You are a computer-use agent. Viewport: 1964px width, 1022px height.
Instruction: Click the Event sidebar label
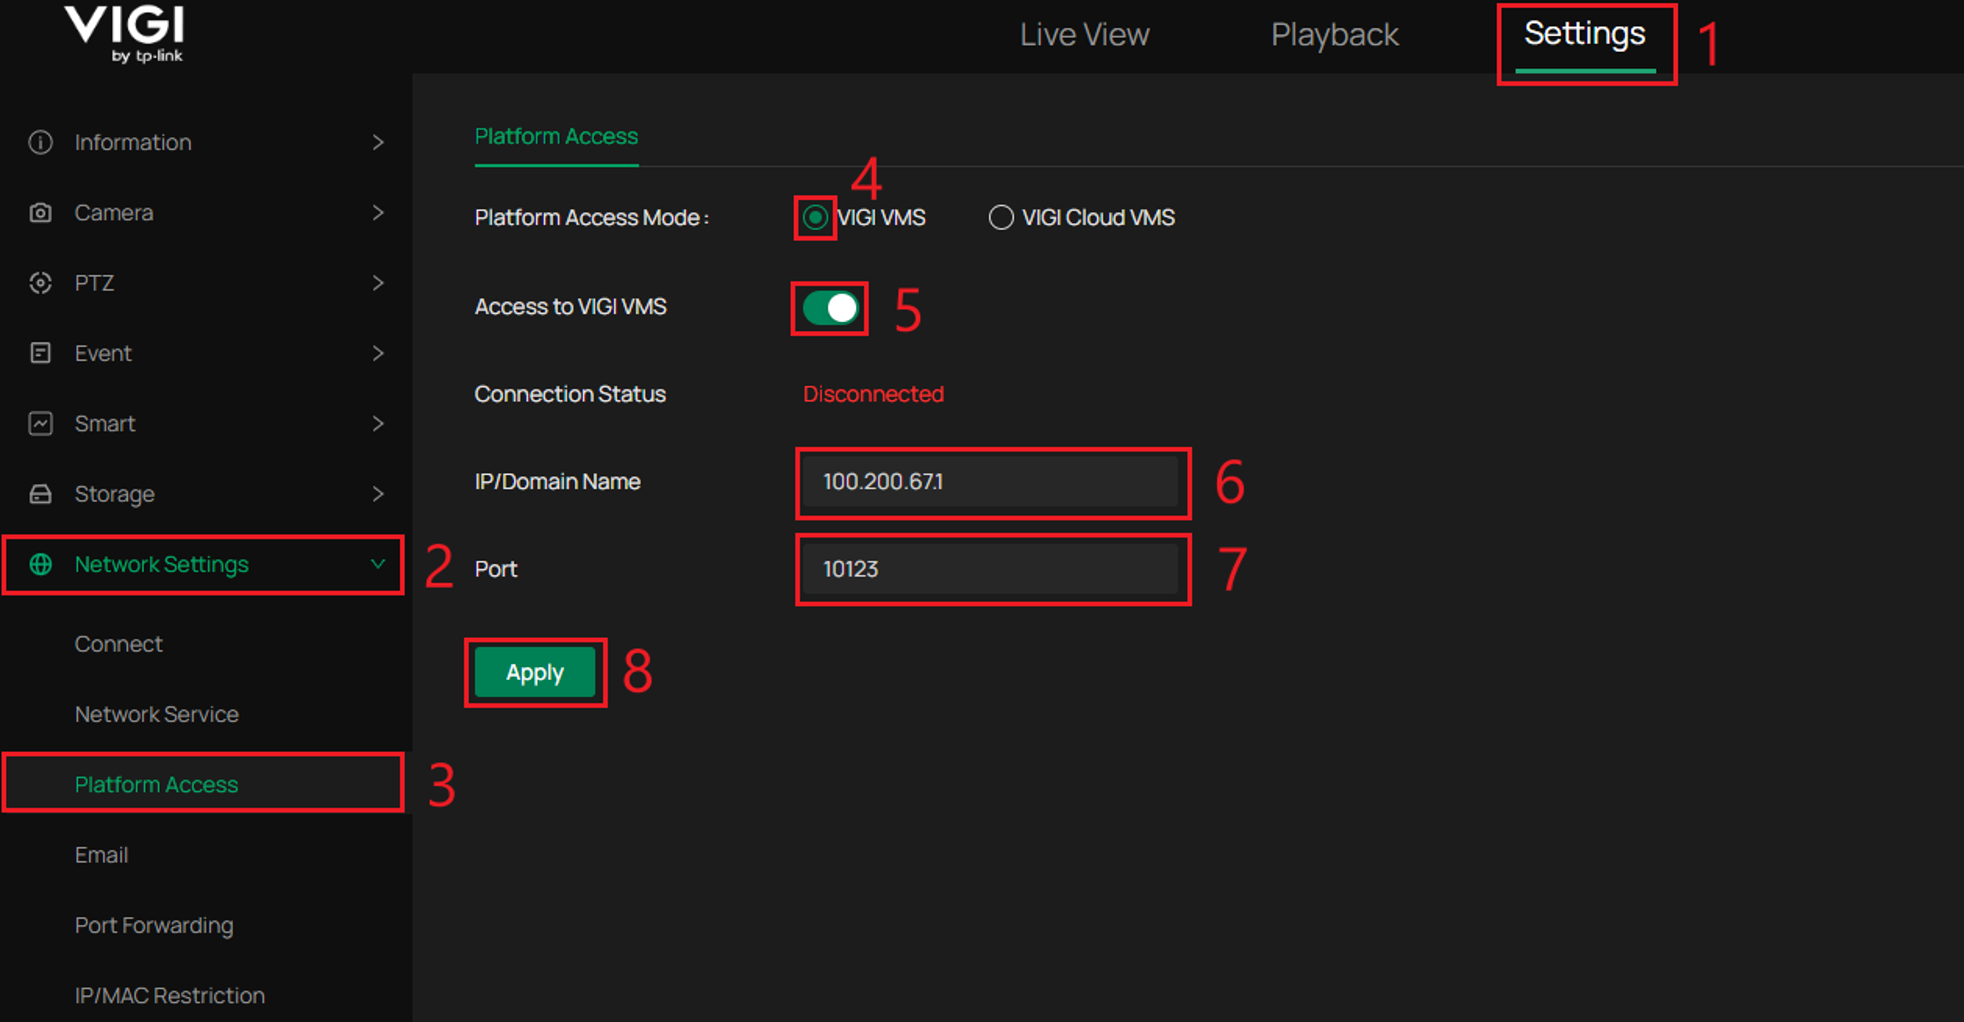click(102, 353)
